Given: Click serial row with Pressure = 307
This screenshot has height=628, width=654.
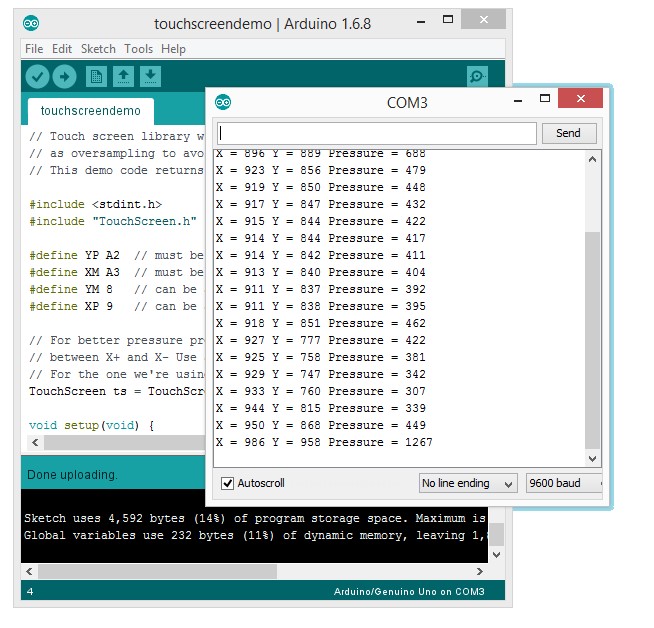Looking at the screenshot, I should 321,391.
